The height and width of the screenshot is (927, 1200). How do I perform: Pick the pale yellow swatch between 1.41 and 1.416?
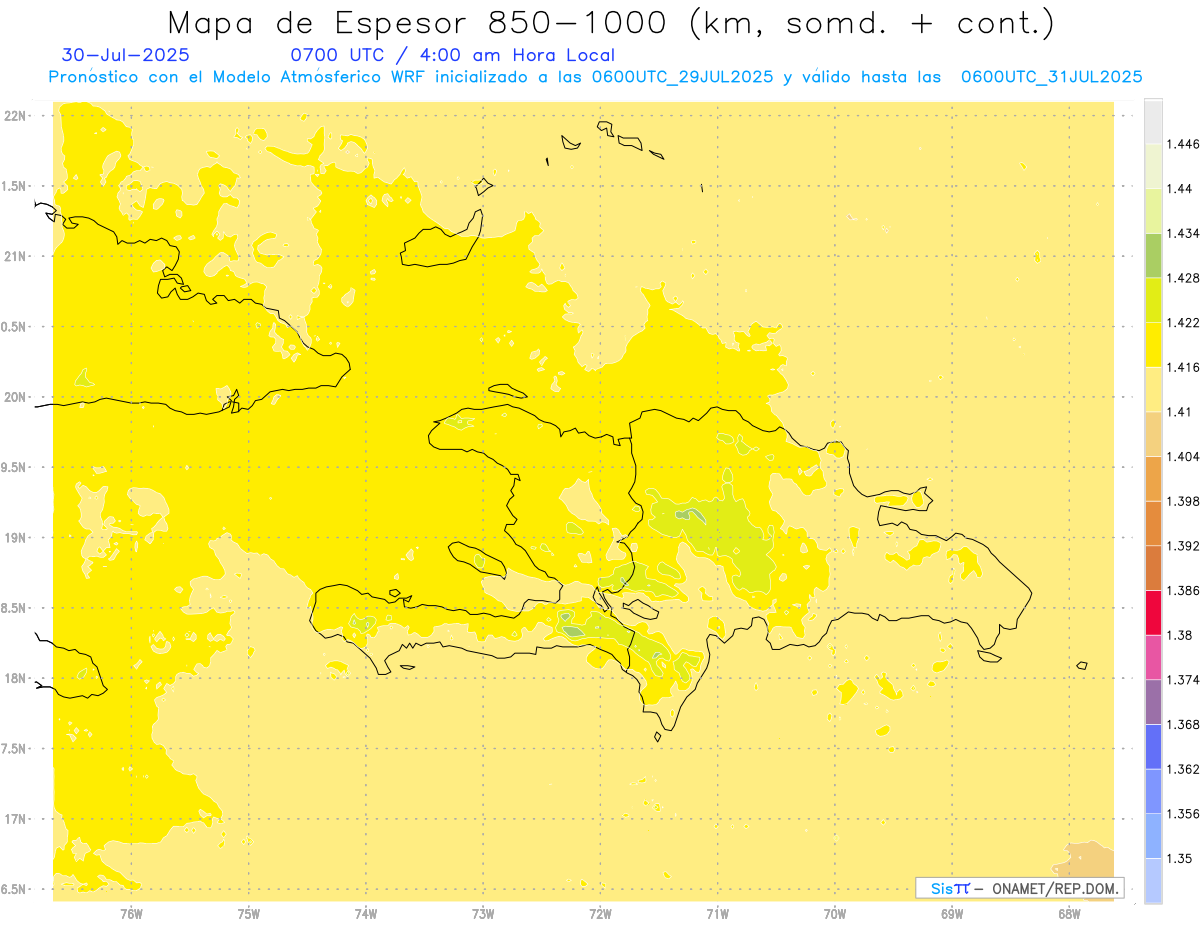point(1153,390)
